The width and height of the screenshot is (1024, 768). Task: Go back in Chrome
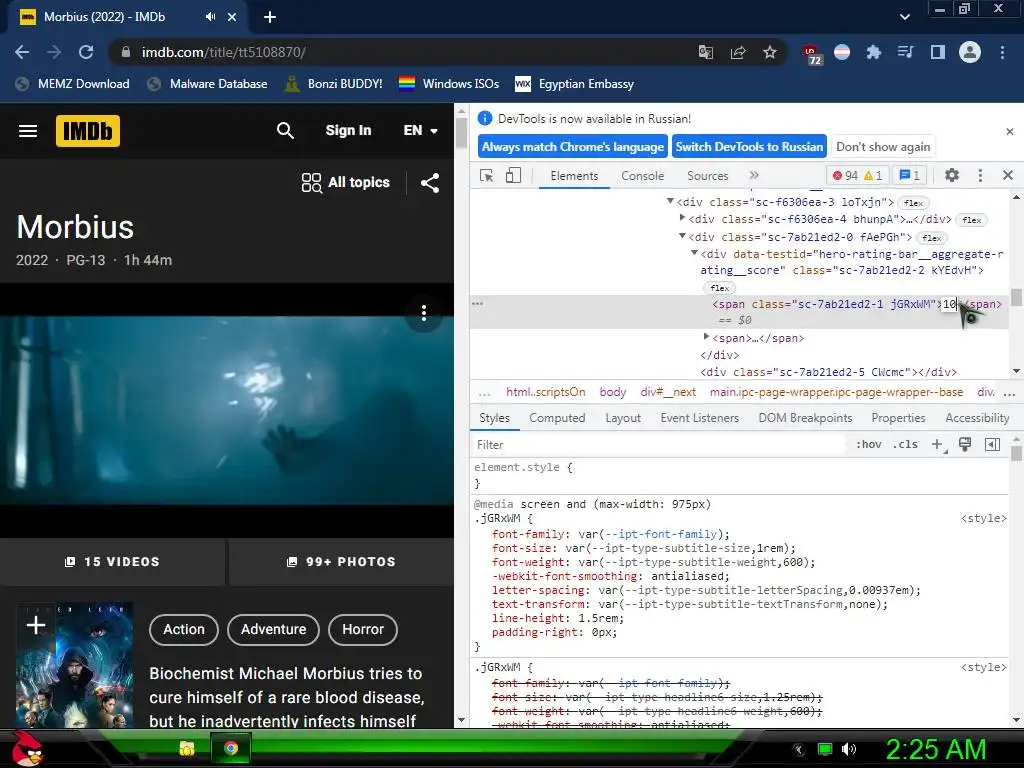[x=22, y=52]
